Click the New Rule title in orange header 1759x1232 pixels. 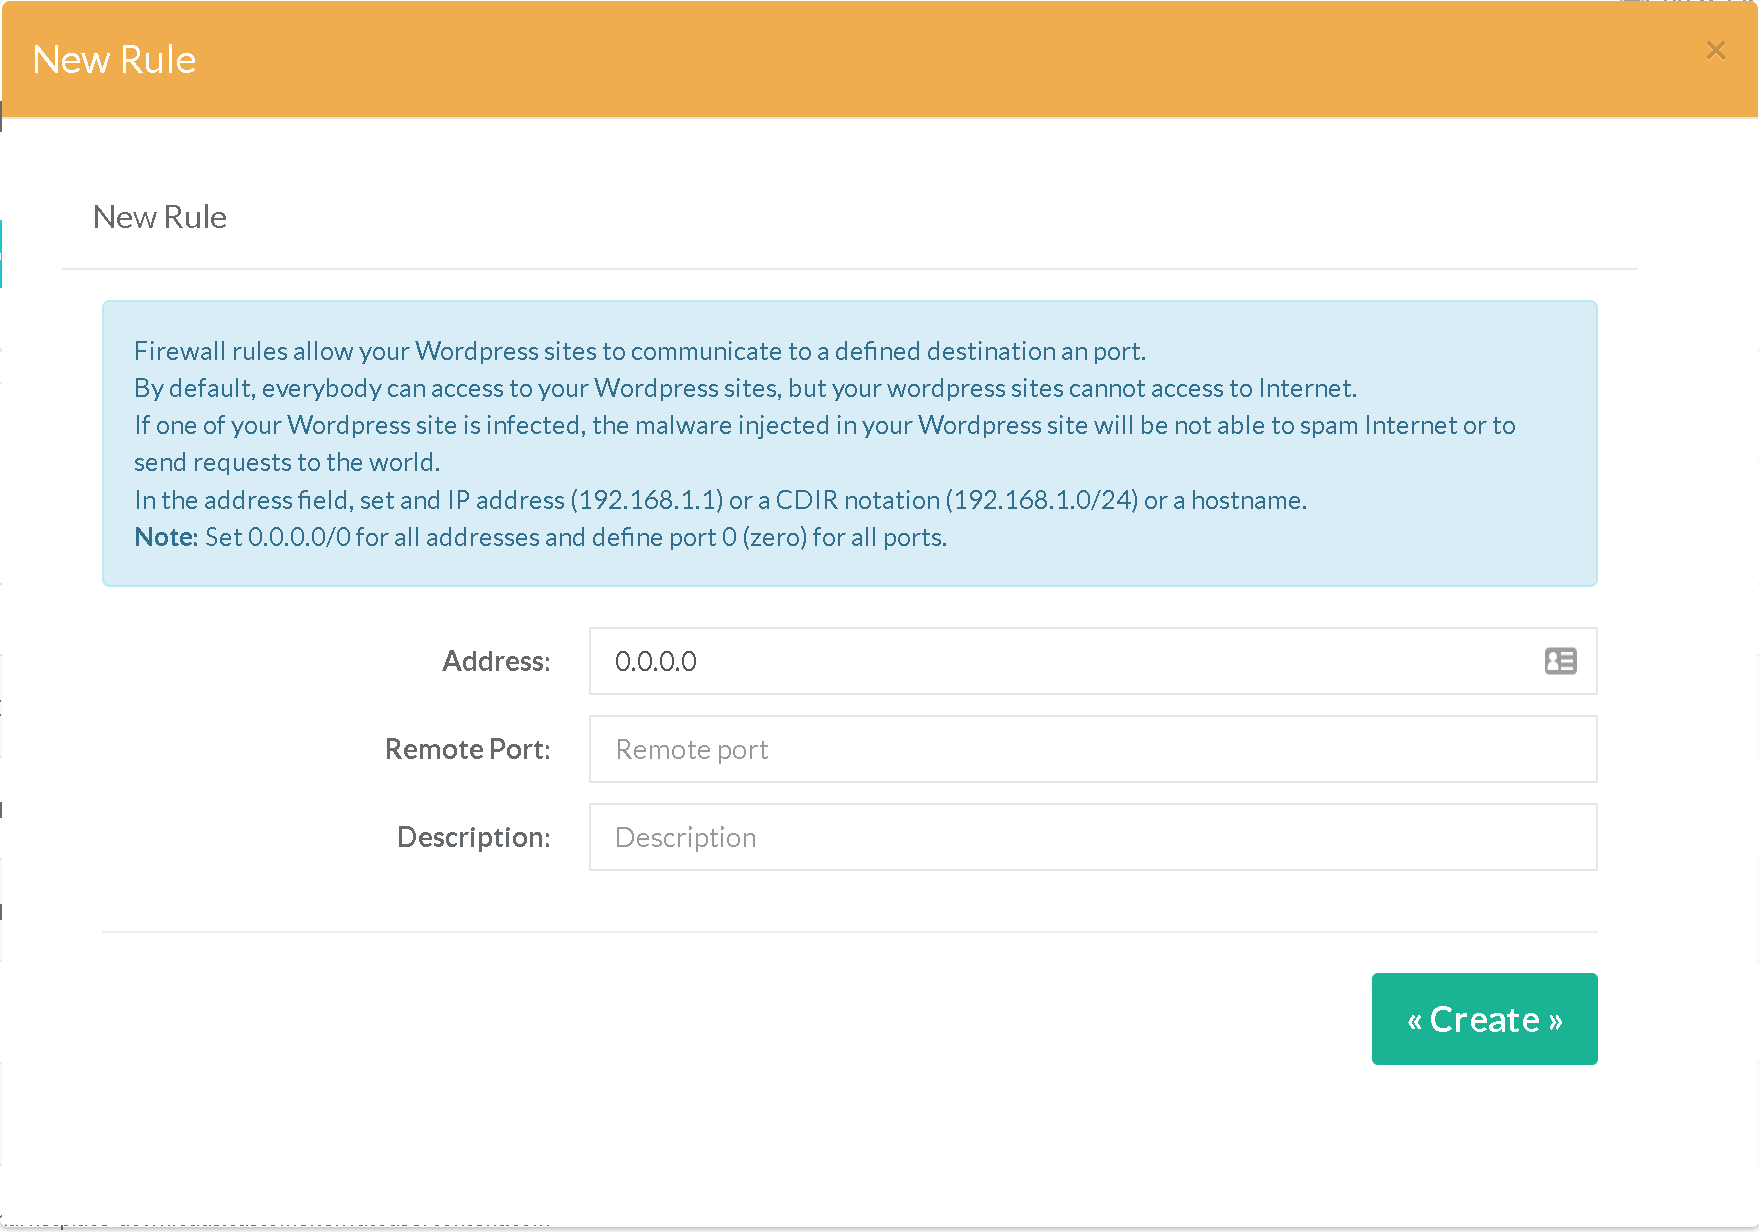pyautogui.click(x=114, y=60)
